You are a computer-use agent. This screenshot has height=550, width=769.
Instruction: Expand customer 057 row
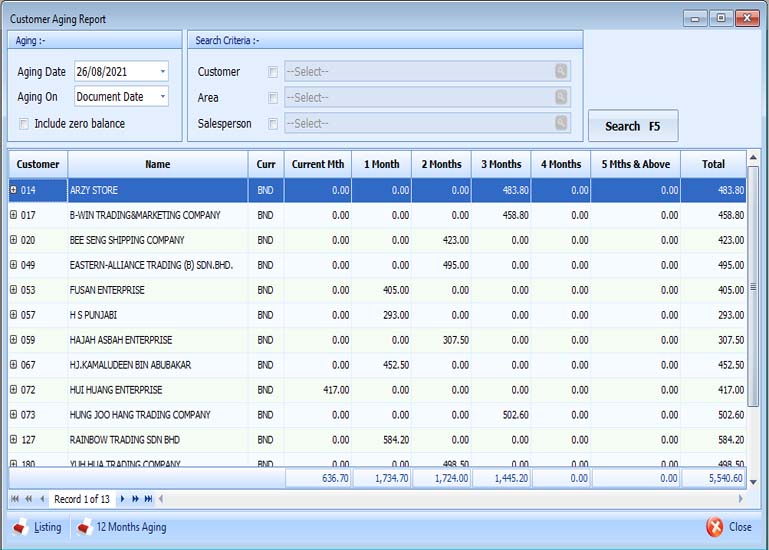14,314
